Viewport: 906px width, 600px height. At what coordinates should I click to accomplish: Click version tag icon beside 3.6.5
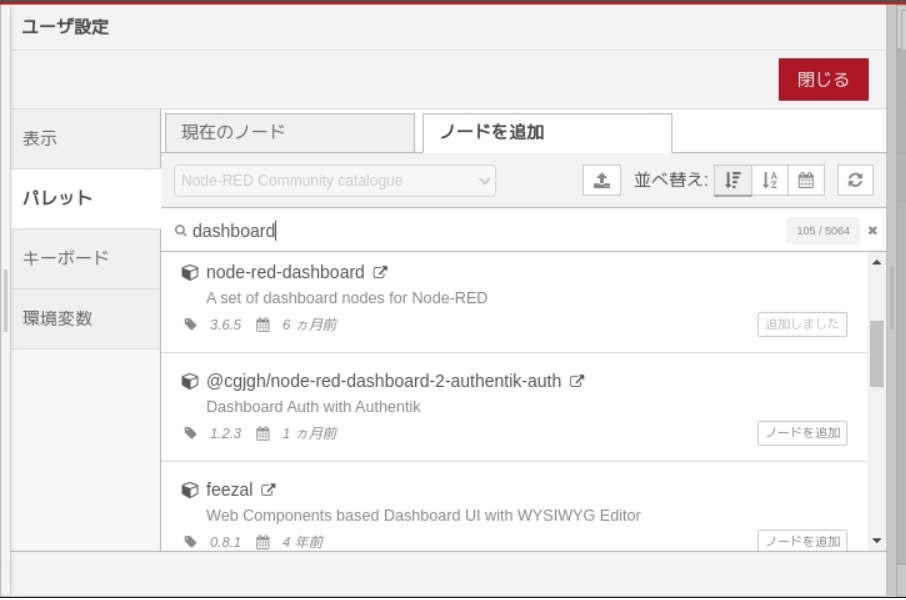point(191,324)
